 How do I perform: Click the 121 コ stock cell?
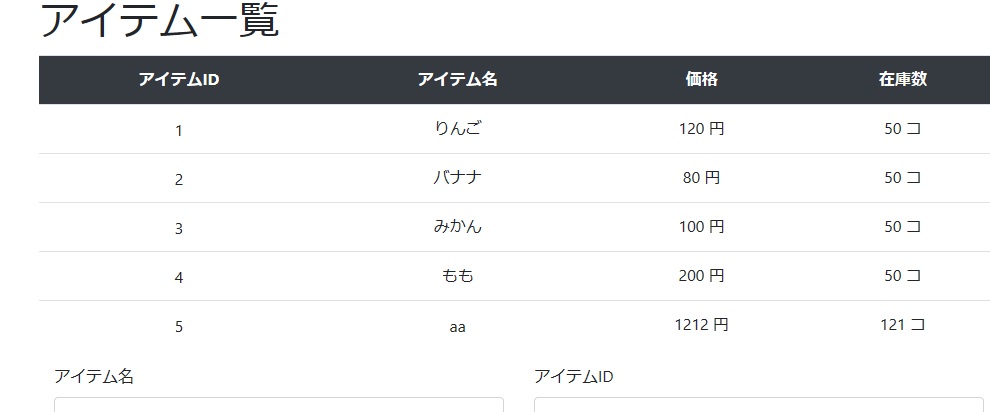[903, 325]
